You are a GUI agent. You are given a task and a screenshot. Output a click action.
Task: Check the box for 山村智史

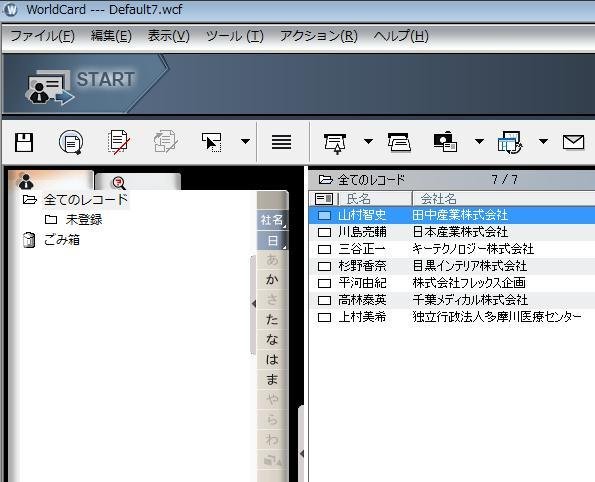tap(324, 216)
